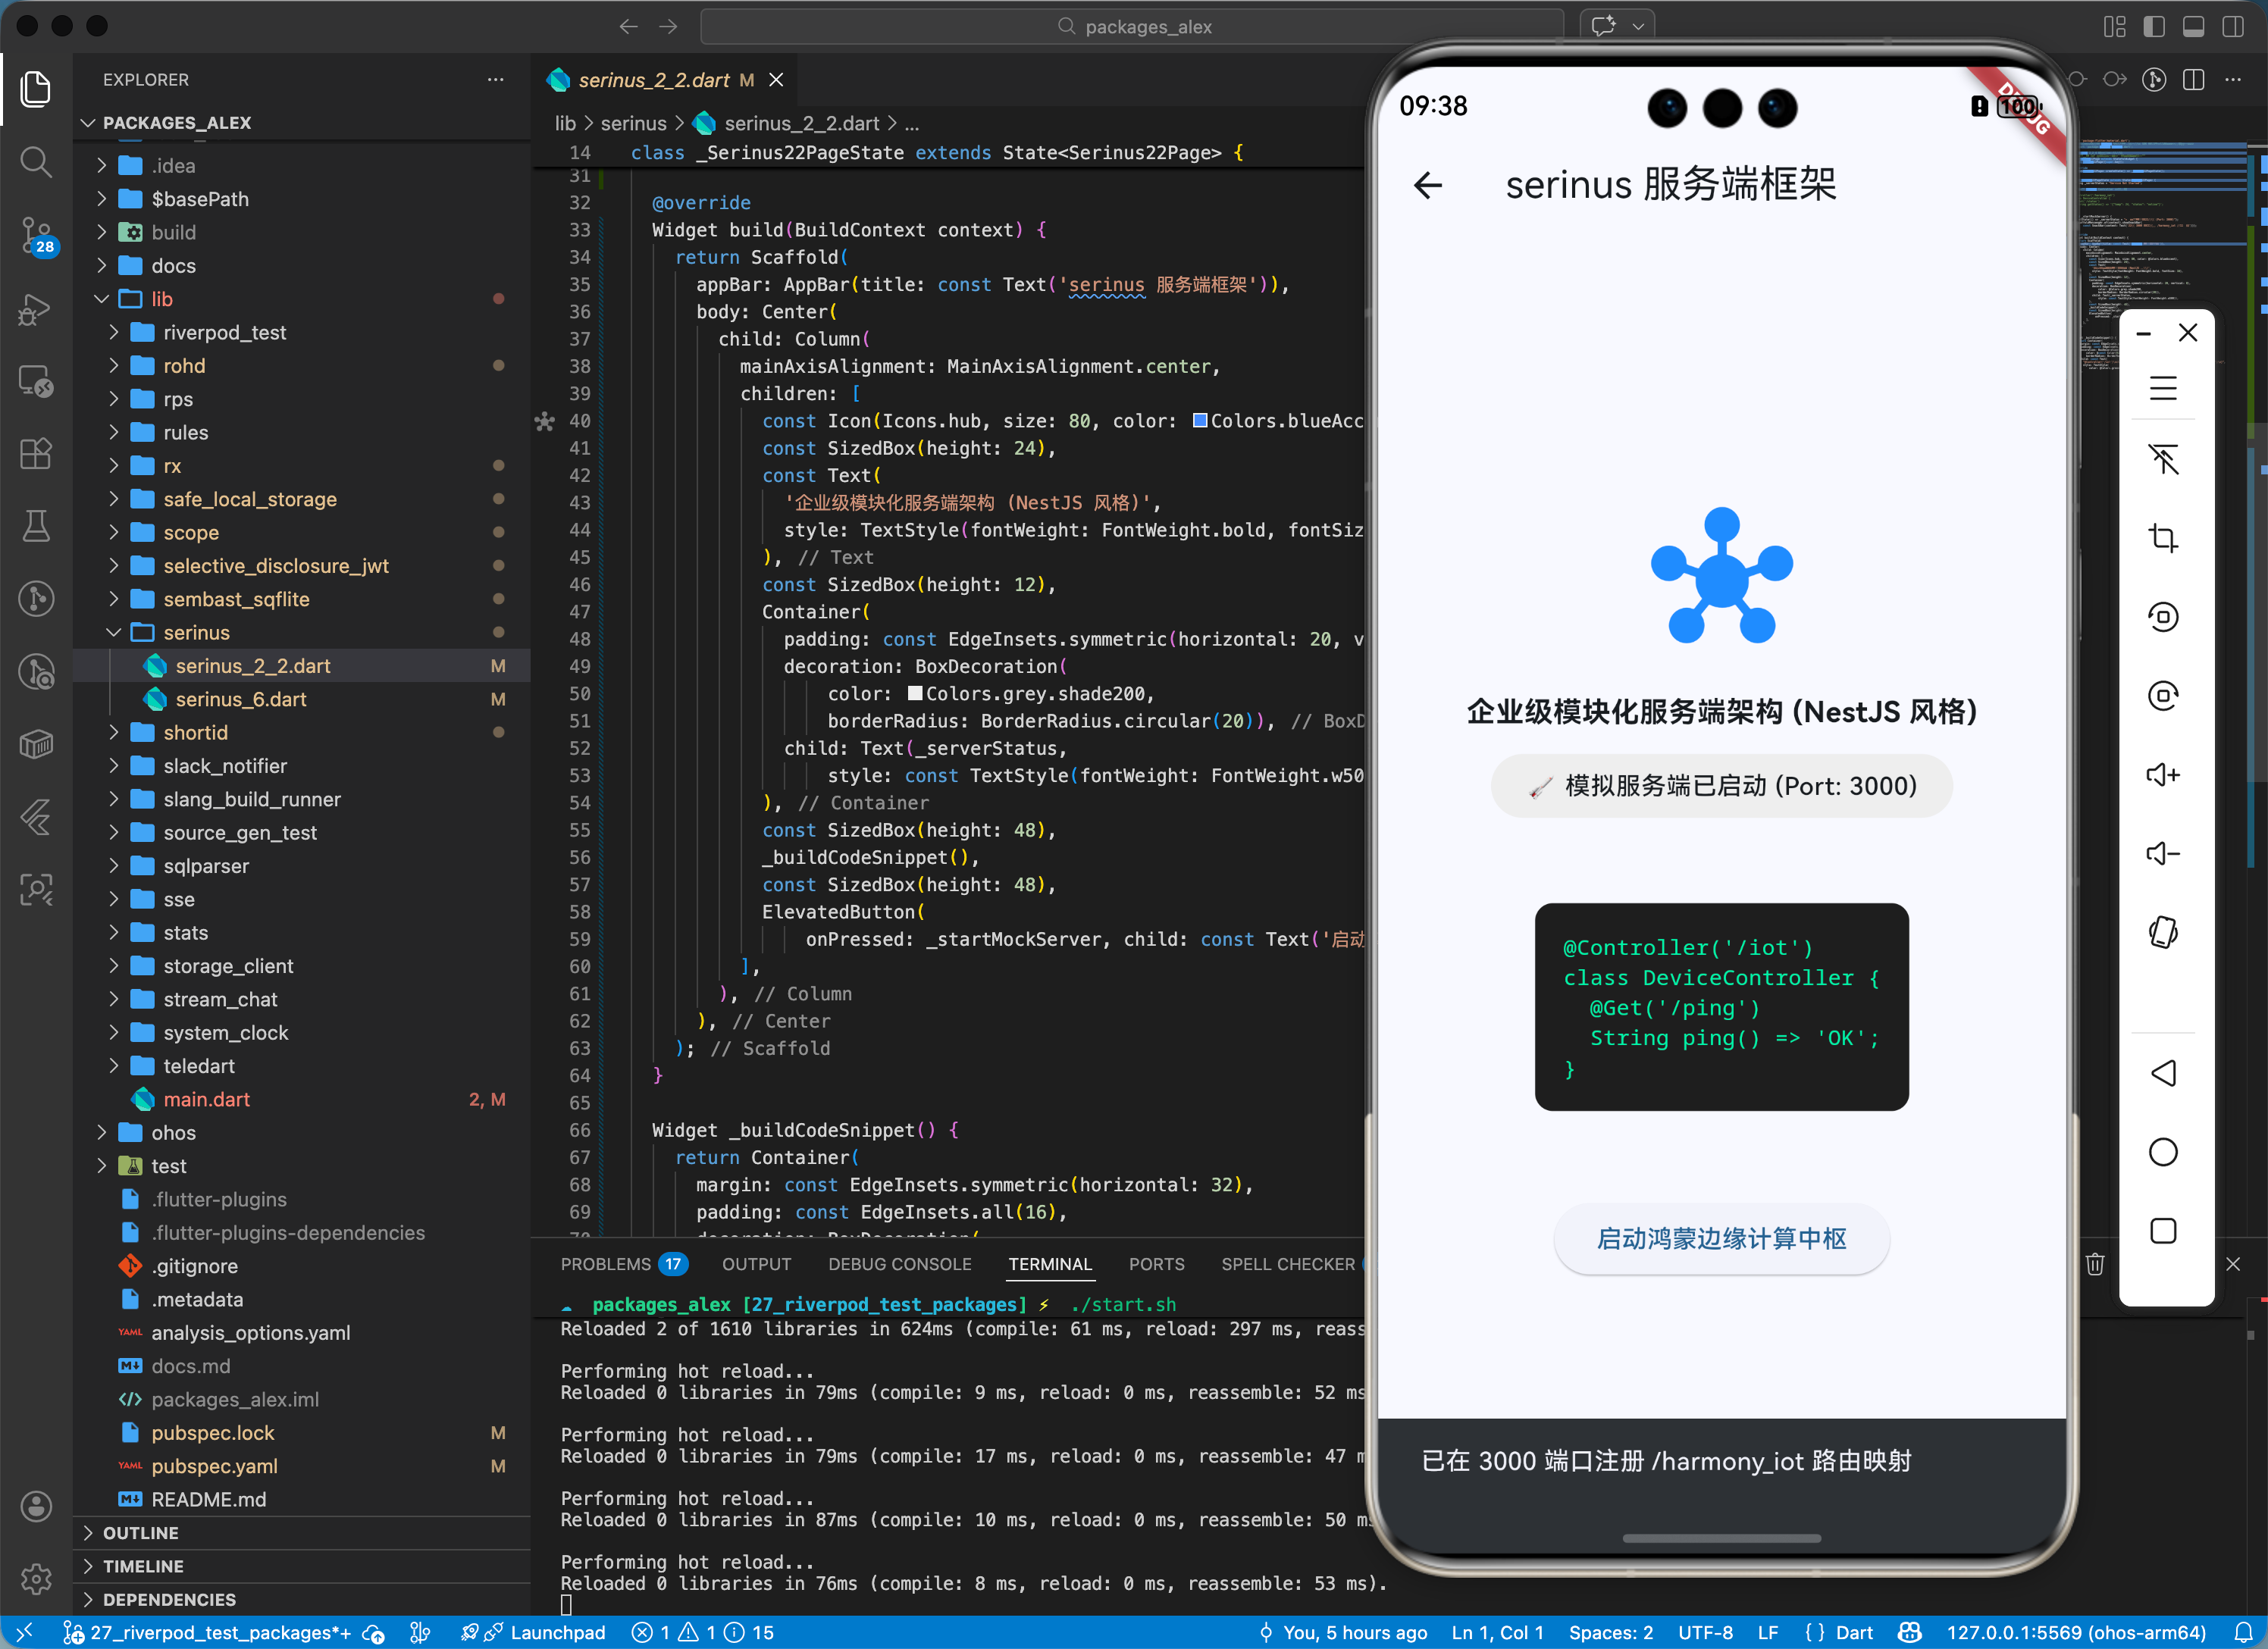Toggle secondary sidebar layout icon
Viewport: 2268px width, 1649px height.
click(x=2232, y=27)
